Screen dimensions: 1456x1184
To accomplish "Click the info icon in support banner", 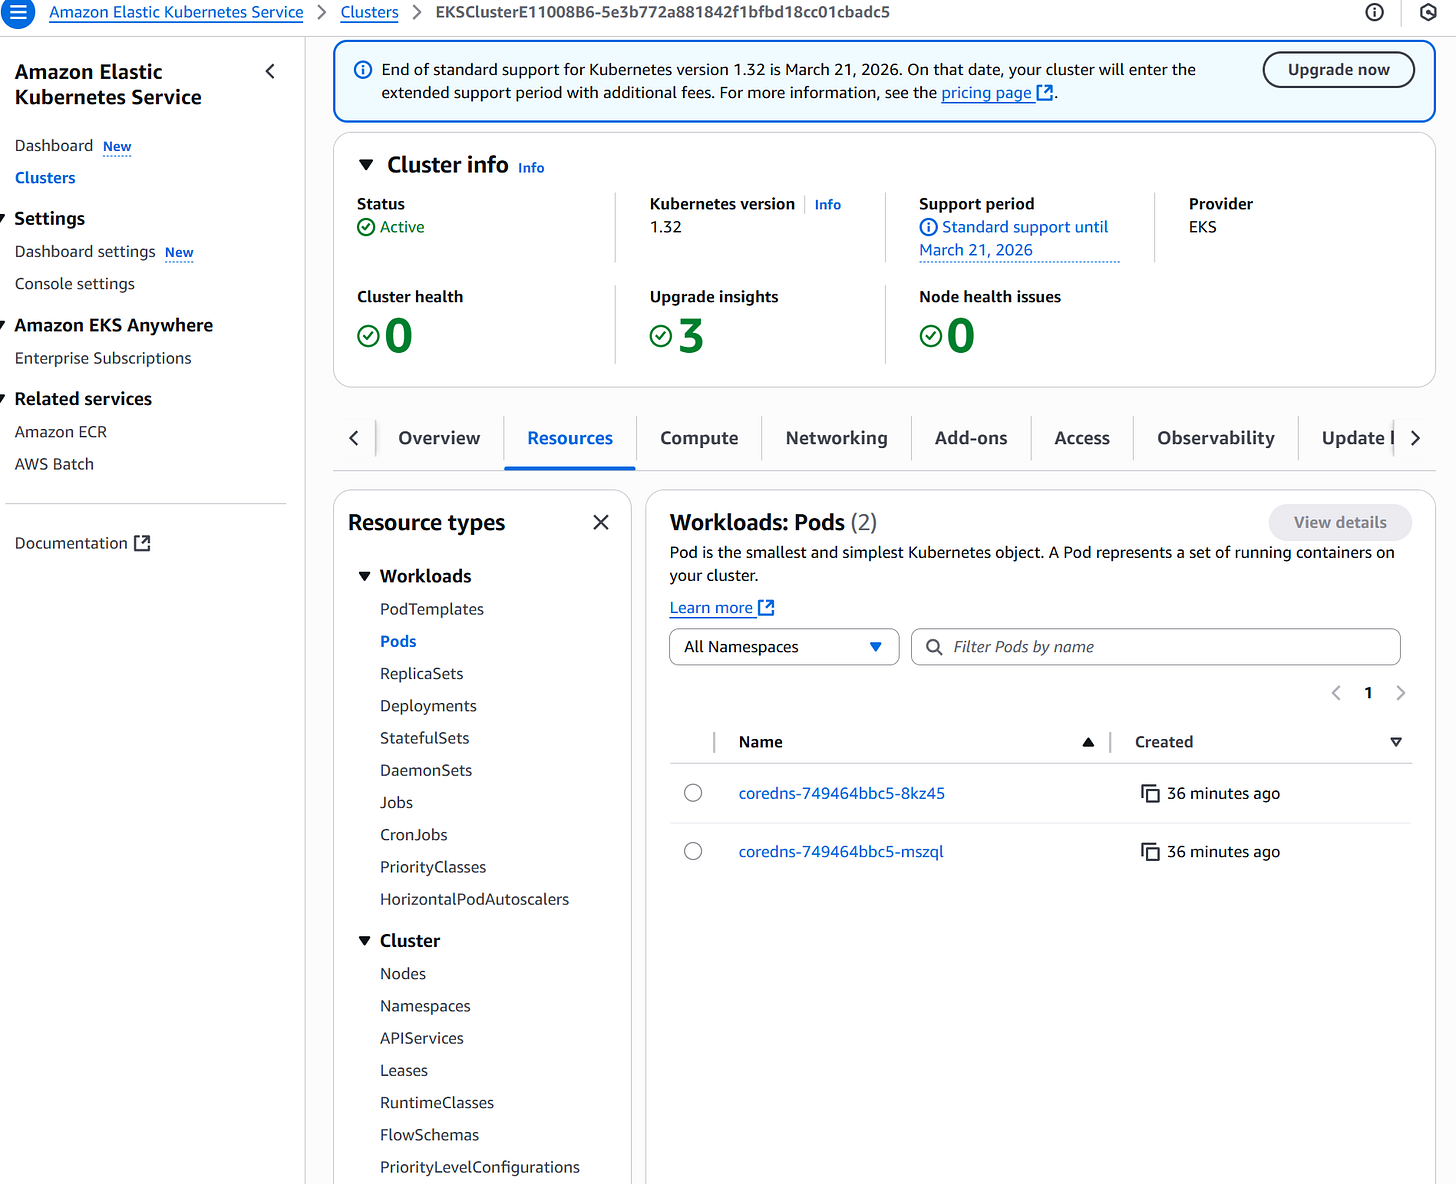I will pos(363,70).
